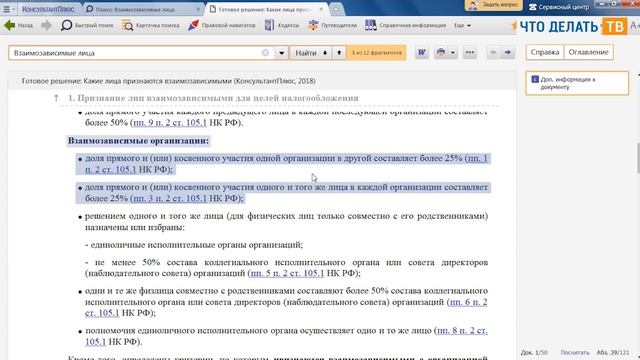This screenshot has height=360, width=640.
Task: Open link пп. 8 п. 2 ст. 105.1
Action: click(462, 331)
